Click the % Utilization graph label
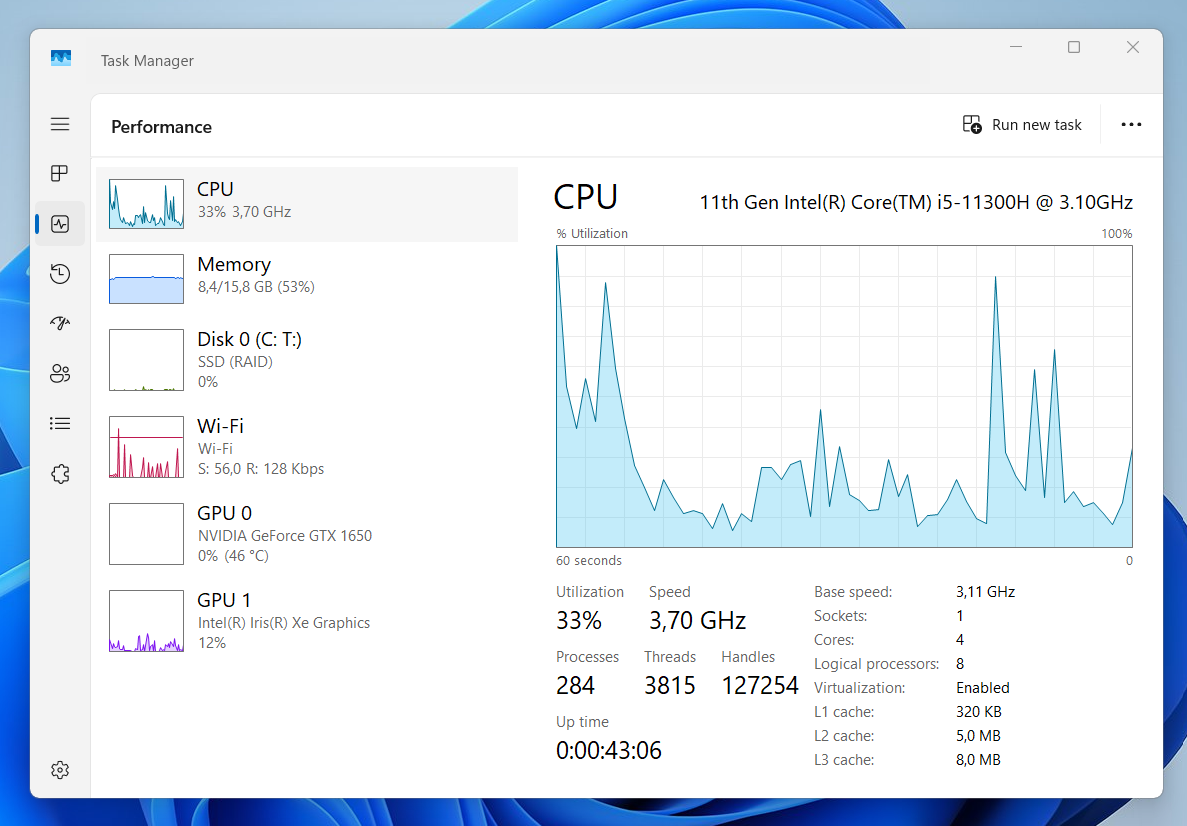 (592, 234)
